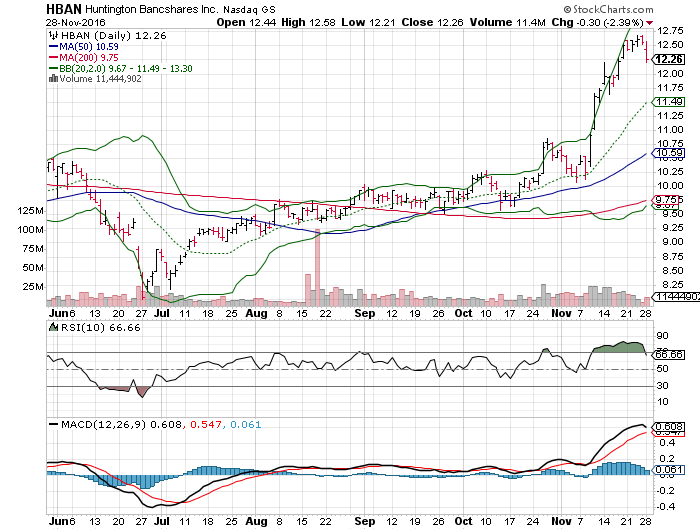The height and width of the screenshot is (530, 700).
Task: Click the 90 level on RSI scale
Action: click(x=662, y=336)
